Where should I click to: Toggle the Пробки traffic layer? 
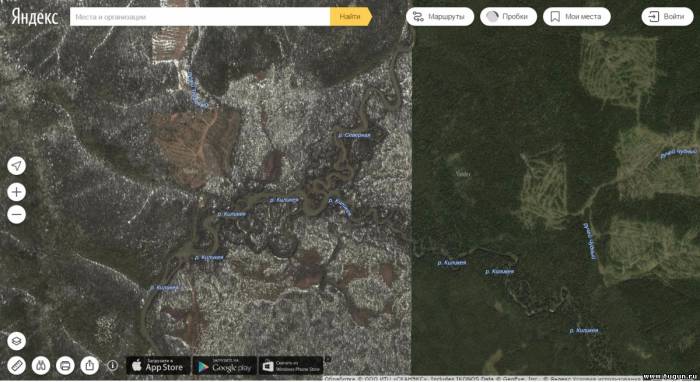click(508, 17)
